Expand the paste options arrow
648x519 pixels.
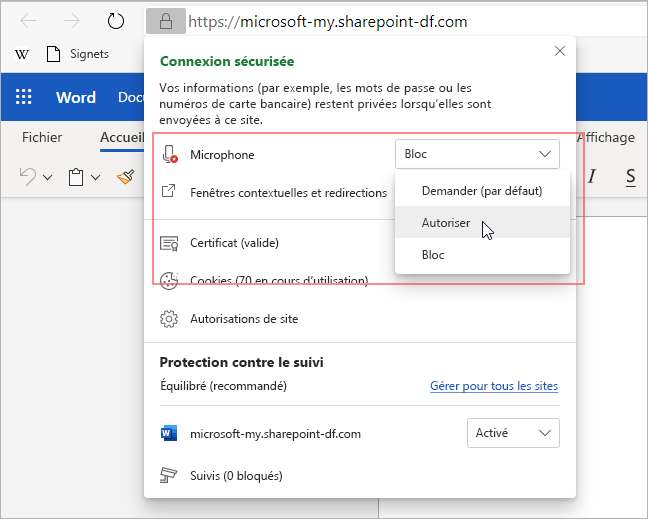(x=95, y=178)
